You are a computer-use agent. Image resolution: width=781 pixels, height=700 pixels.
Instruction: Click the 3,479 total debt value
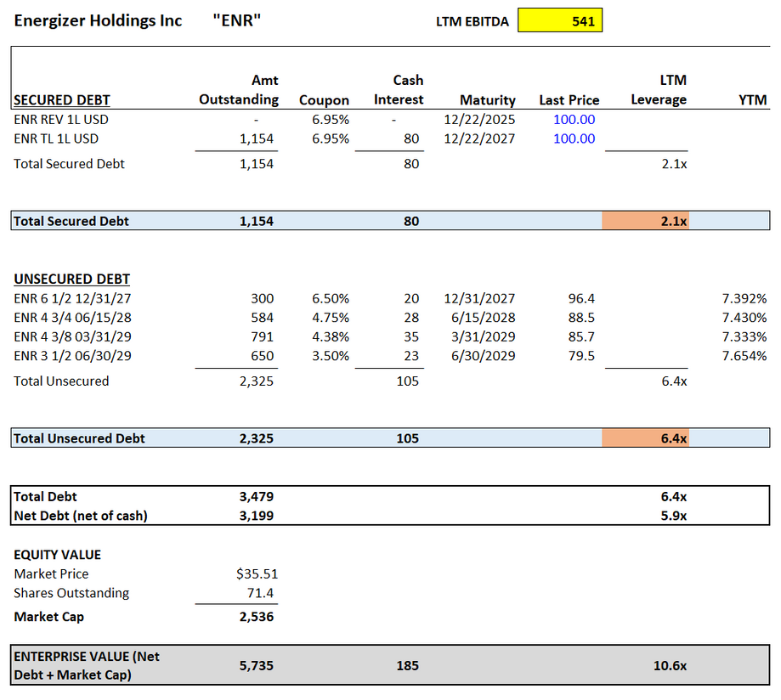click(256, 497)
